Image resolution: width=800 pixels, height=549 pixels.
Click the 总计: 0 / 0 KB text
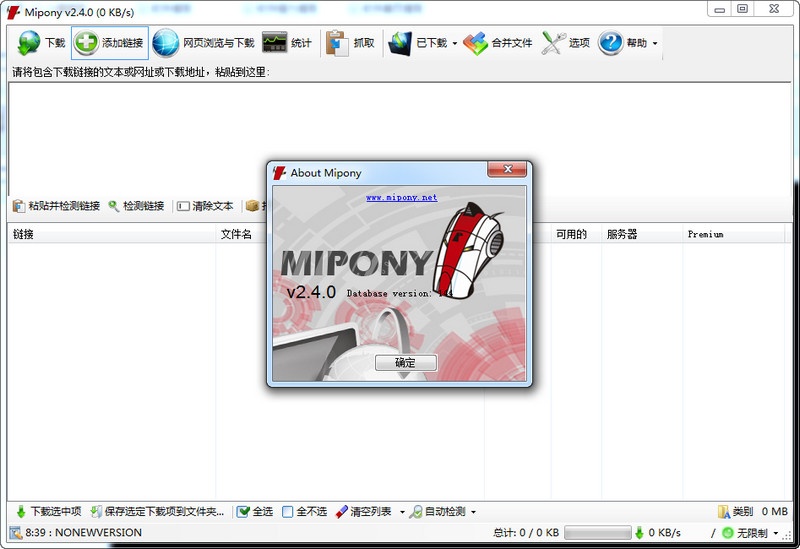point(526,533)
